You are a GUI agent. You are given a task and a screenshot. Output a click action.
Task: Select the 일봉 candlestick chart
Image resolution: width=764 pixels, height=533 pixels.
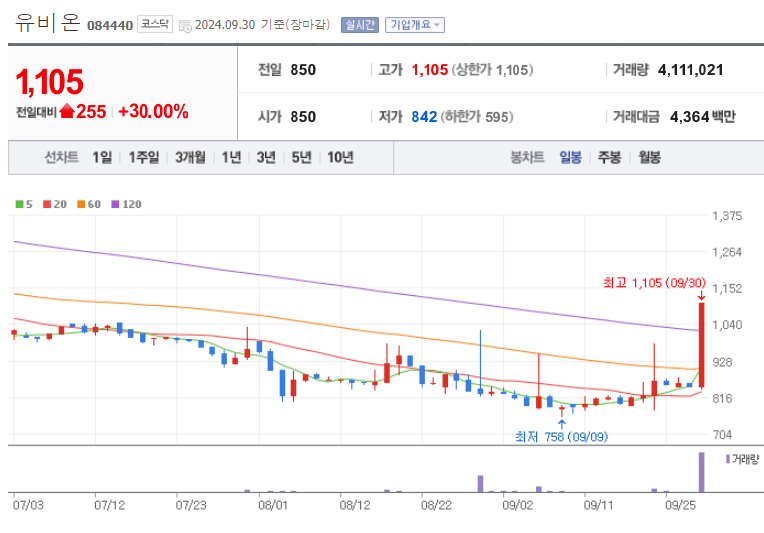pyautogui.click(x=571, y=157)
